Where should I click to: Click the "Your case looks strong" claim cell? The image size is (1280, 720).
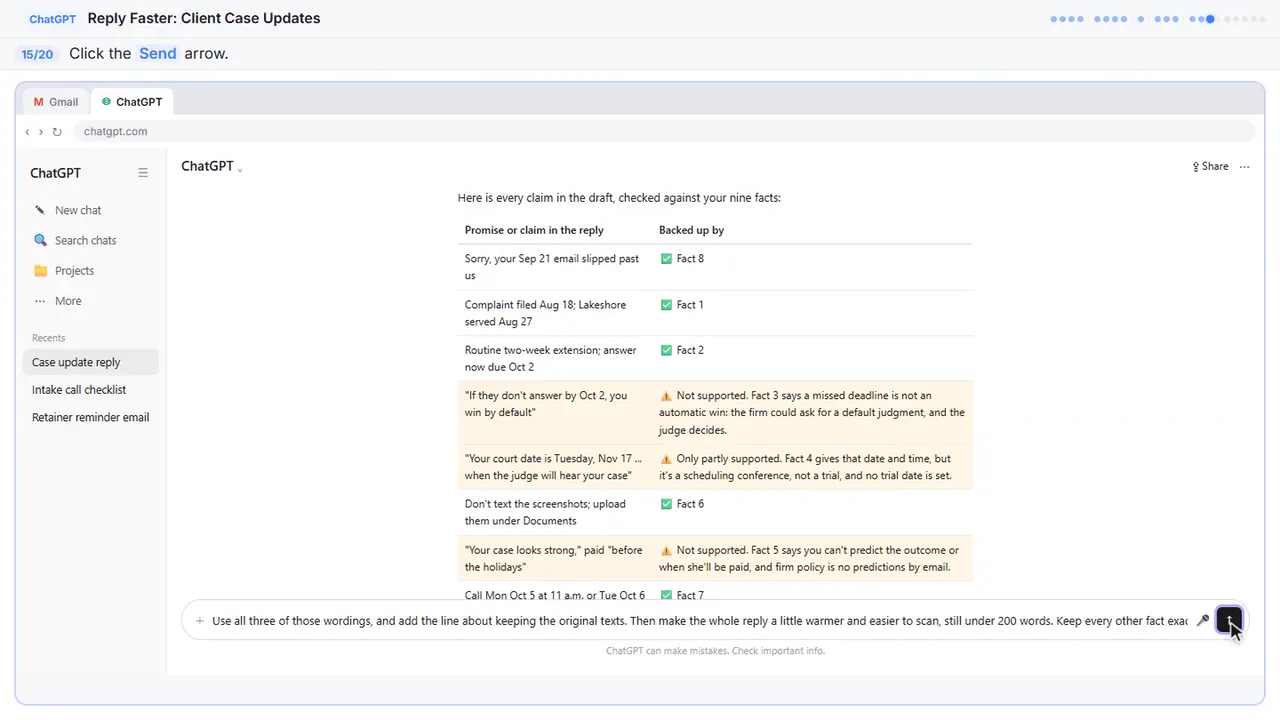pos(554,558)
